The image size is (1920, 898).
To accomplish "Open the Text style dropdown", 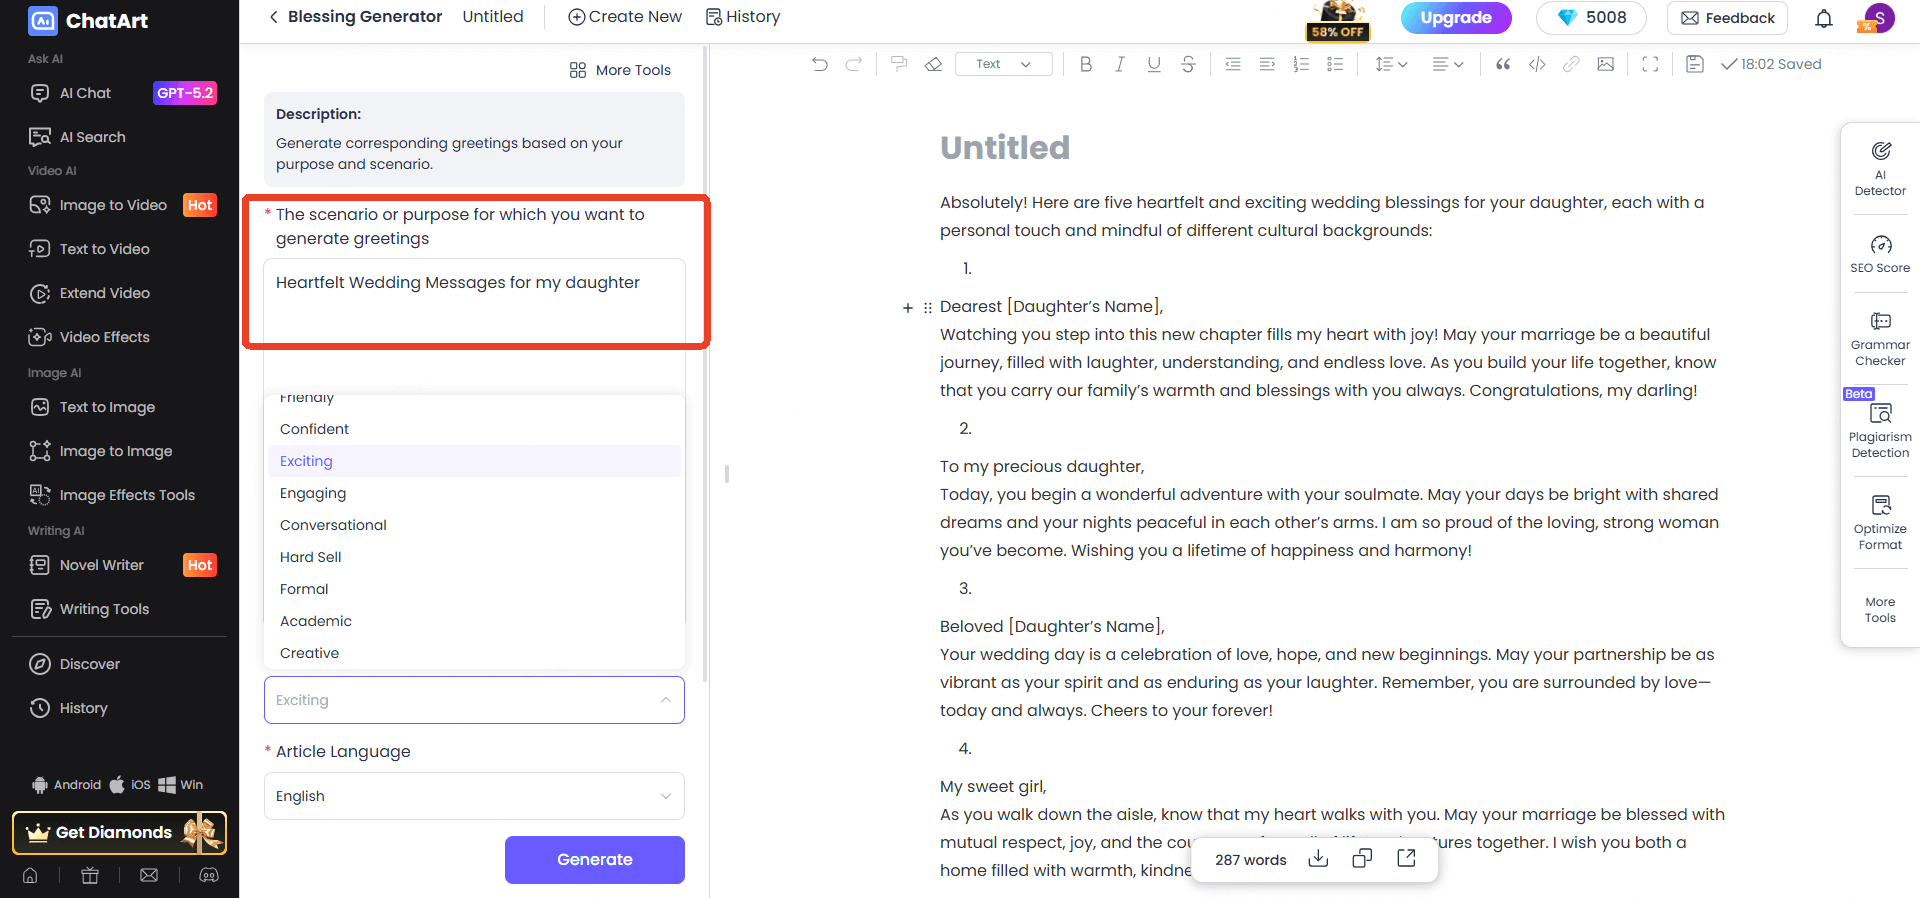I will pos(1003,64).
